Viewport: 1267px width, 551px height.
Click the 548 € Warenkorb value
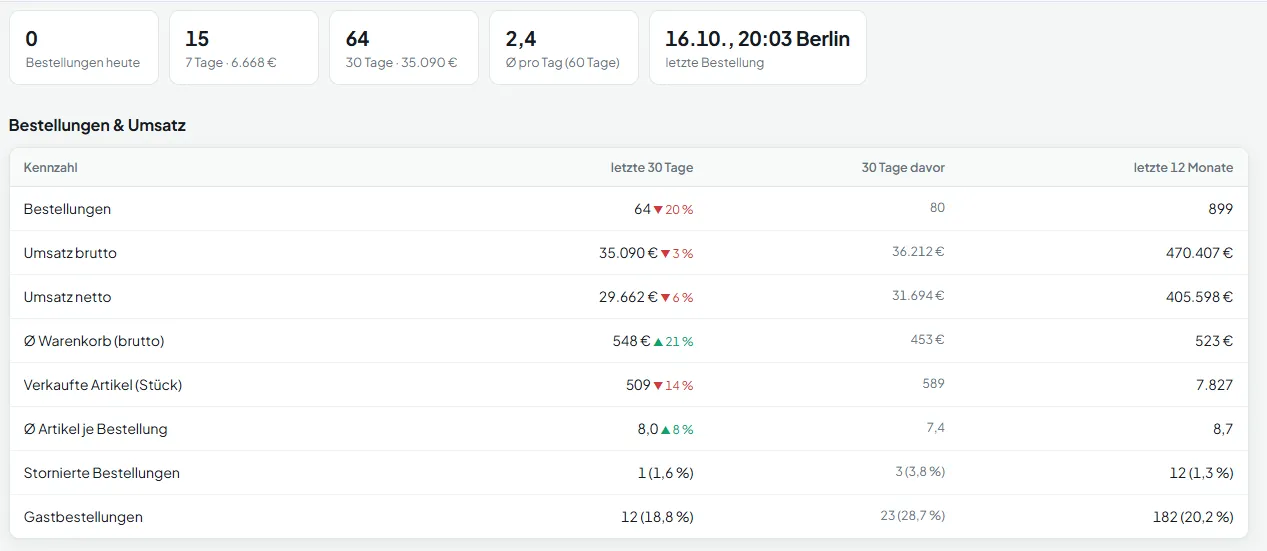click(632, 341)
